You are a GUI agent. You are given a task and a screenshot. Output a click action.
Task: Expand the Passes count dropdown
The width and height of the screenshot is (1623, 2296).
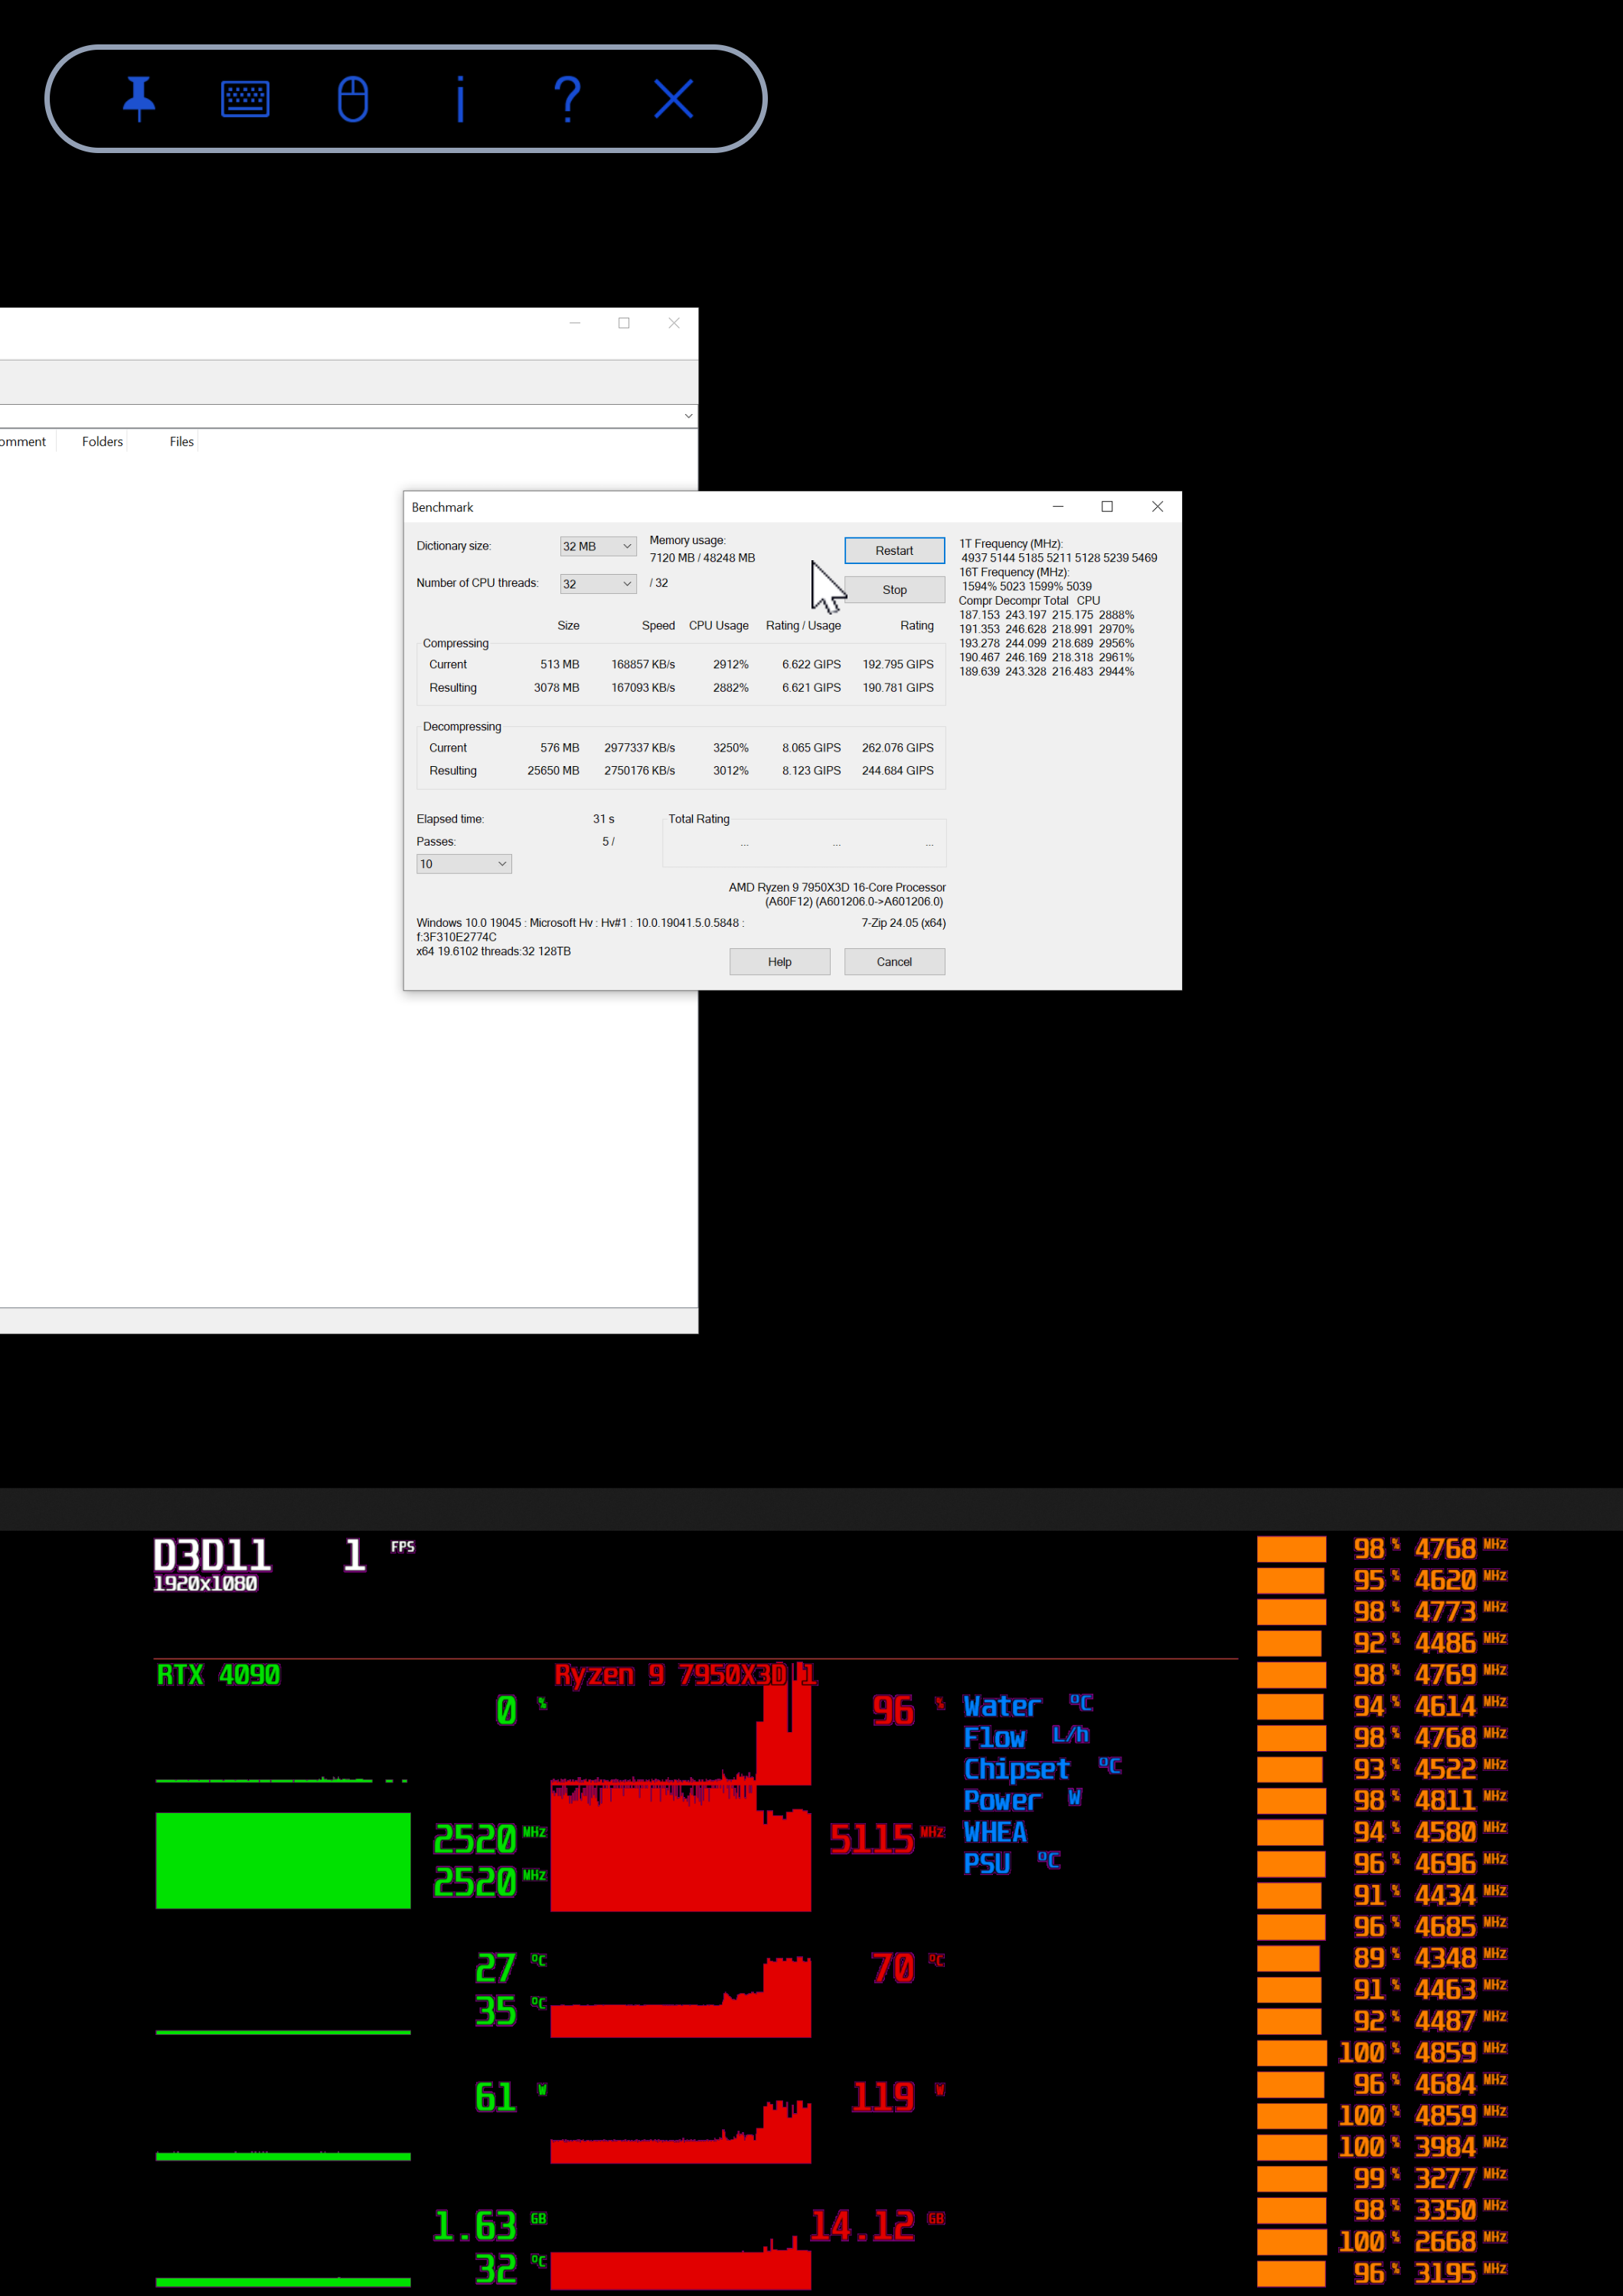(464, 864)
